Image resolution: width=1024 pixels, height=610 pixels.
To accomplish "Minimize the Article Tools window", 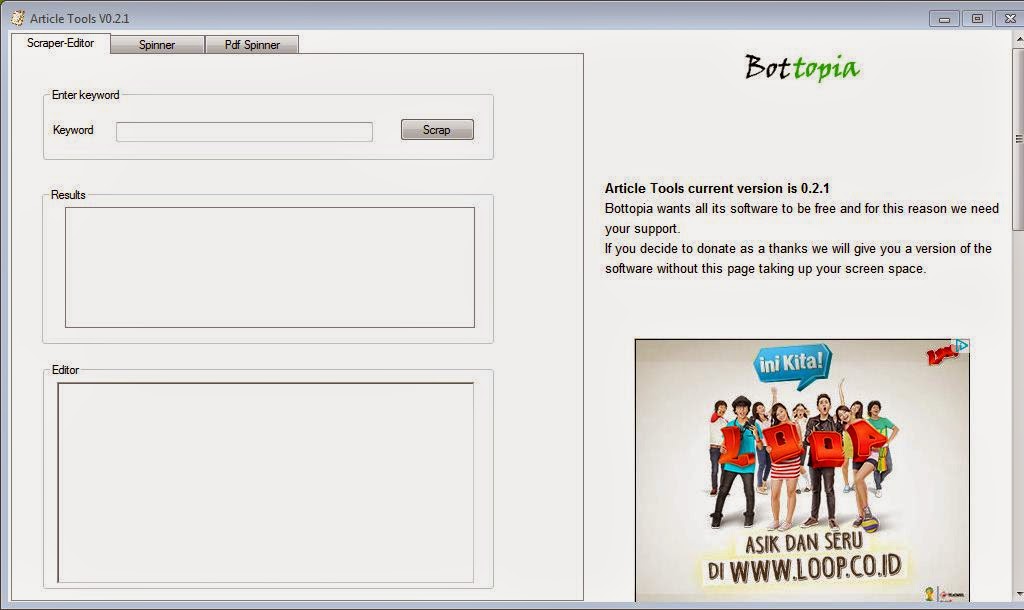I will 944,17.
